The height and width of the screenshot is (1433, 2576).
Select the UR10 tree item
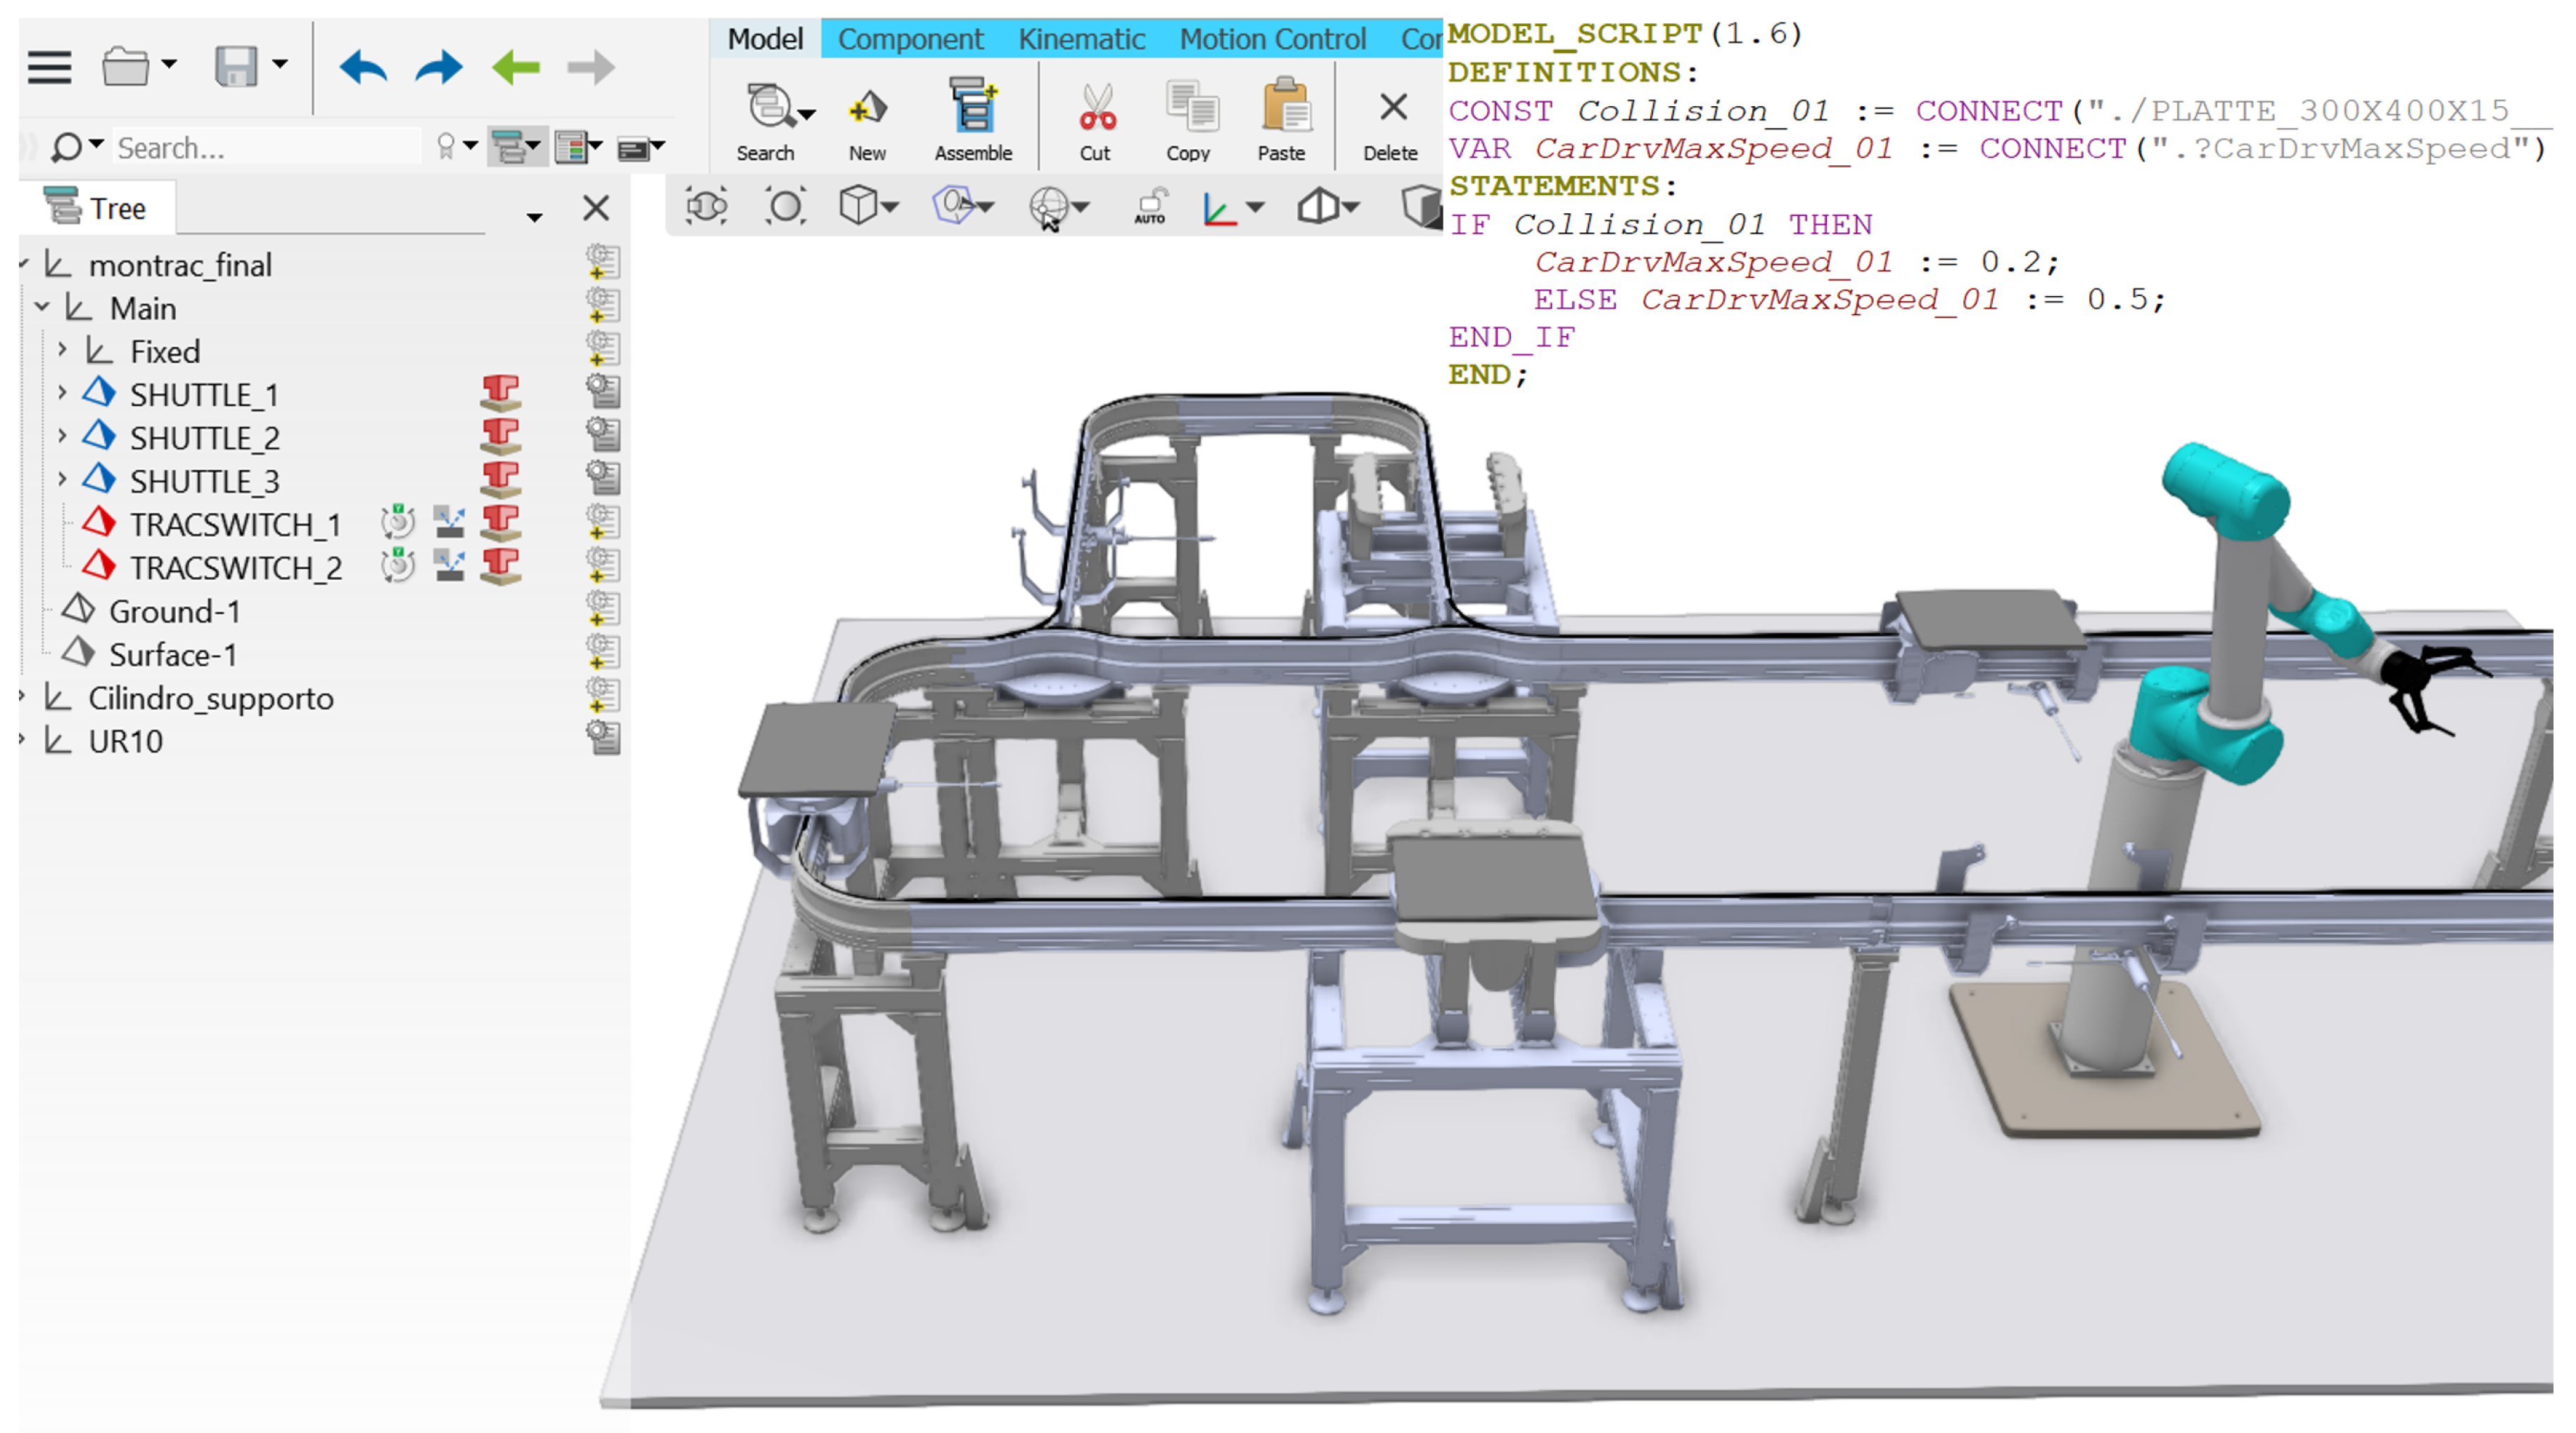pyautogui.click(x=125, y=741)
